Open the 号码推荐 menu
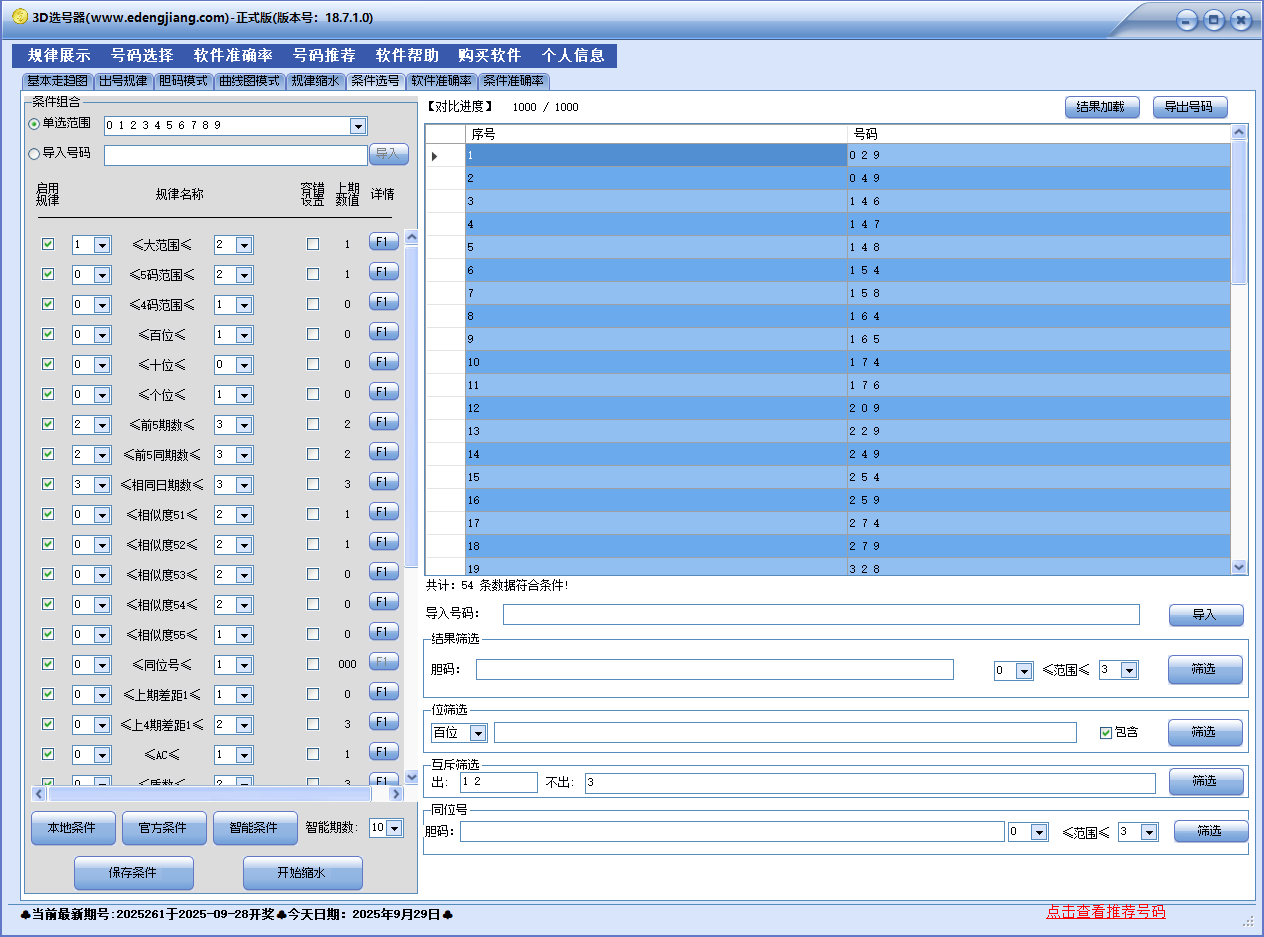1264x937 pixels. (324, 56)
